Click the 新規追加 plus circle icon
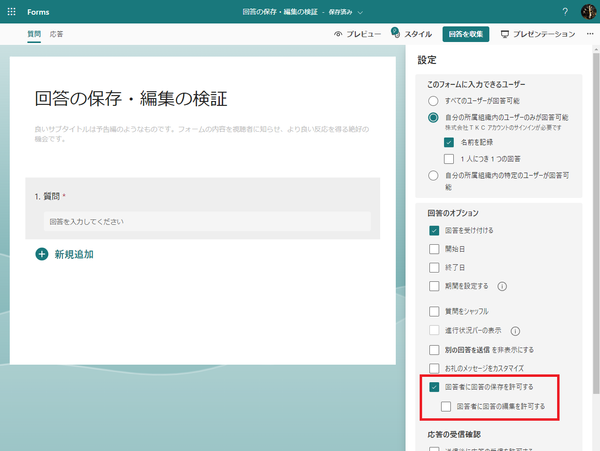 (x=42, y=254)
